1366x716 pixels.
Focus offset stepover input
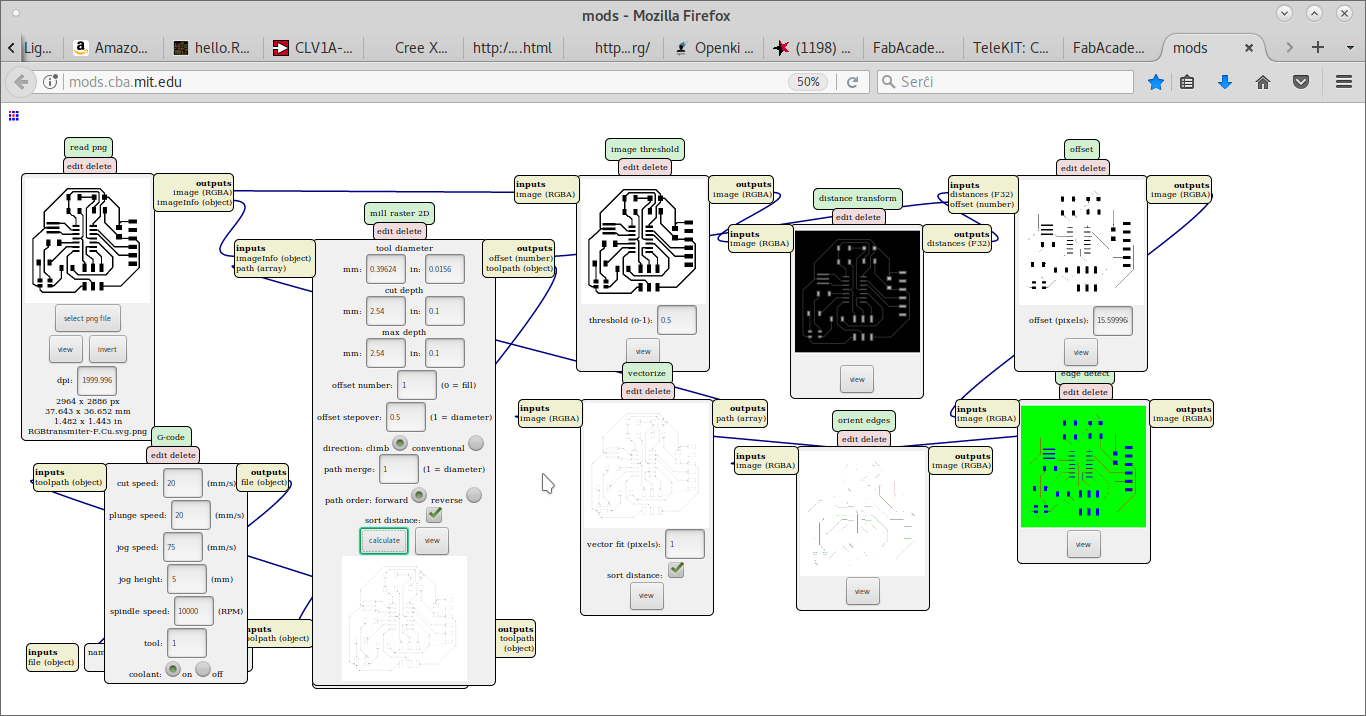coord(405,416)
